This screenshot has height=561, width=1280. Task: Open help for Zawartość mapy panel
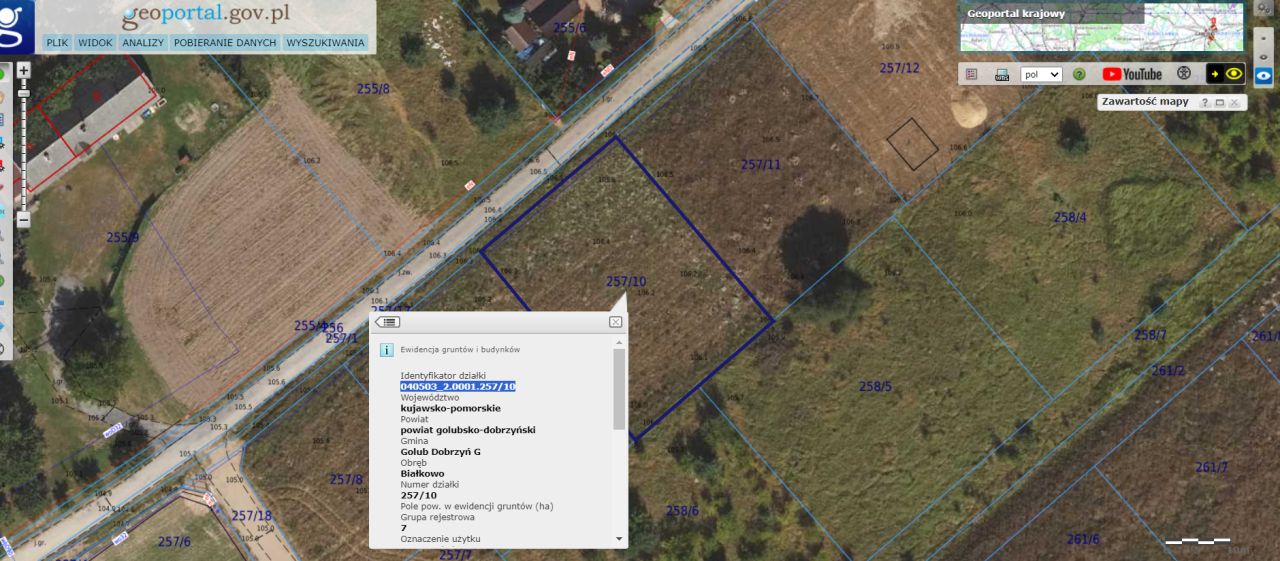(1205, 102)
